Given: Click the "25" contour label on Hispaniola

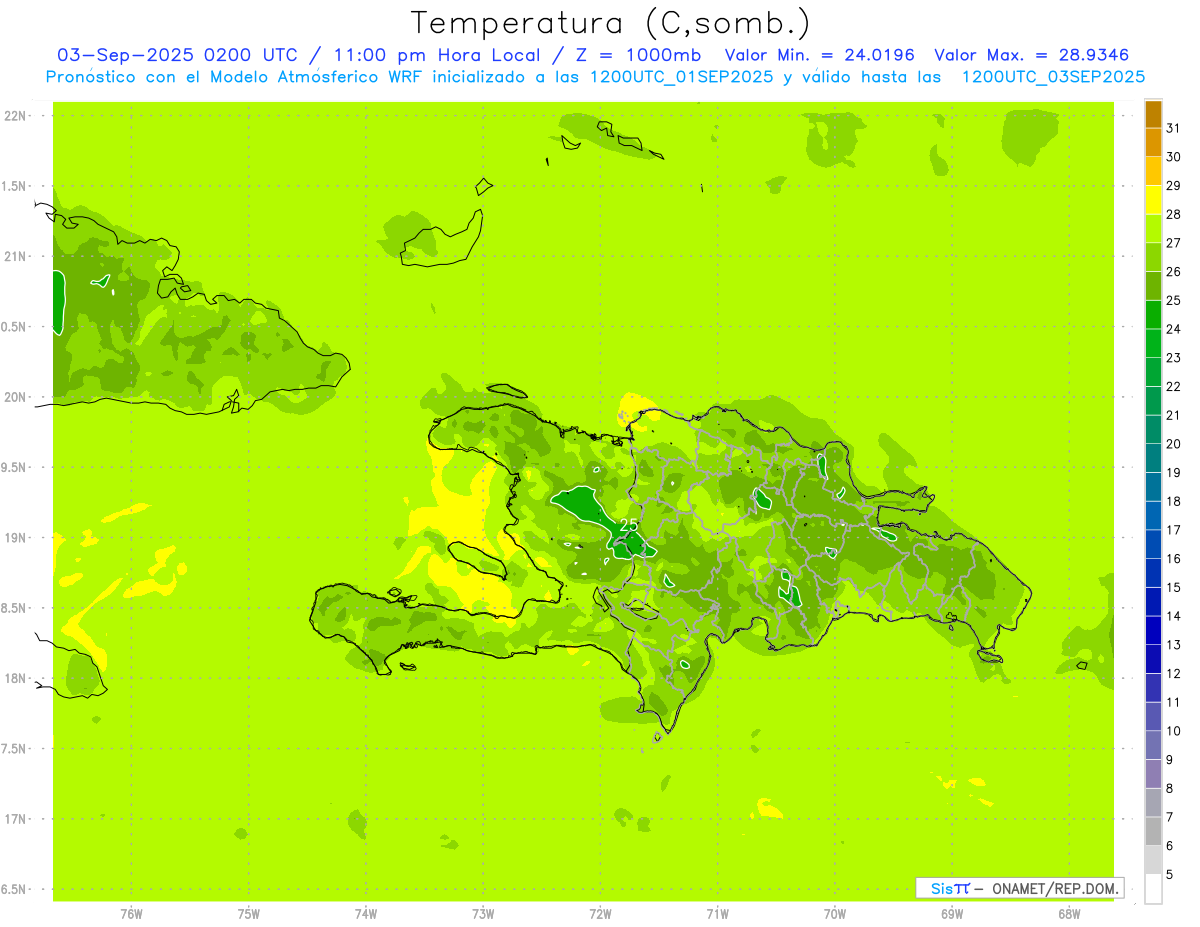Looking at the screenshot, I should point(629,524).
